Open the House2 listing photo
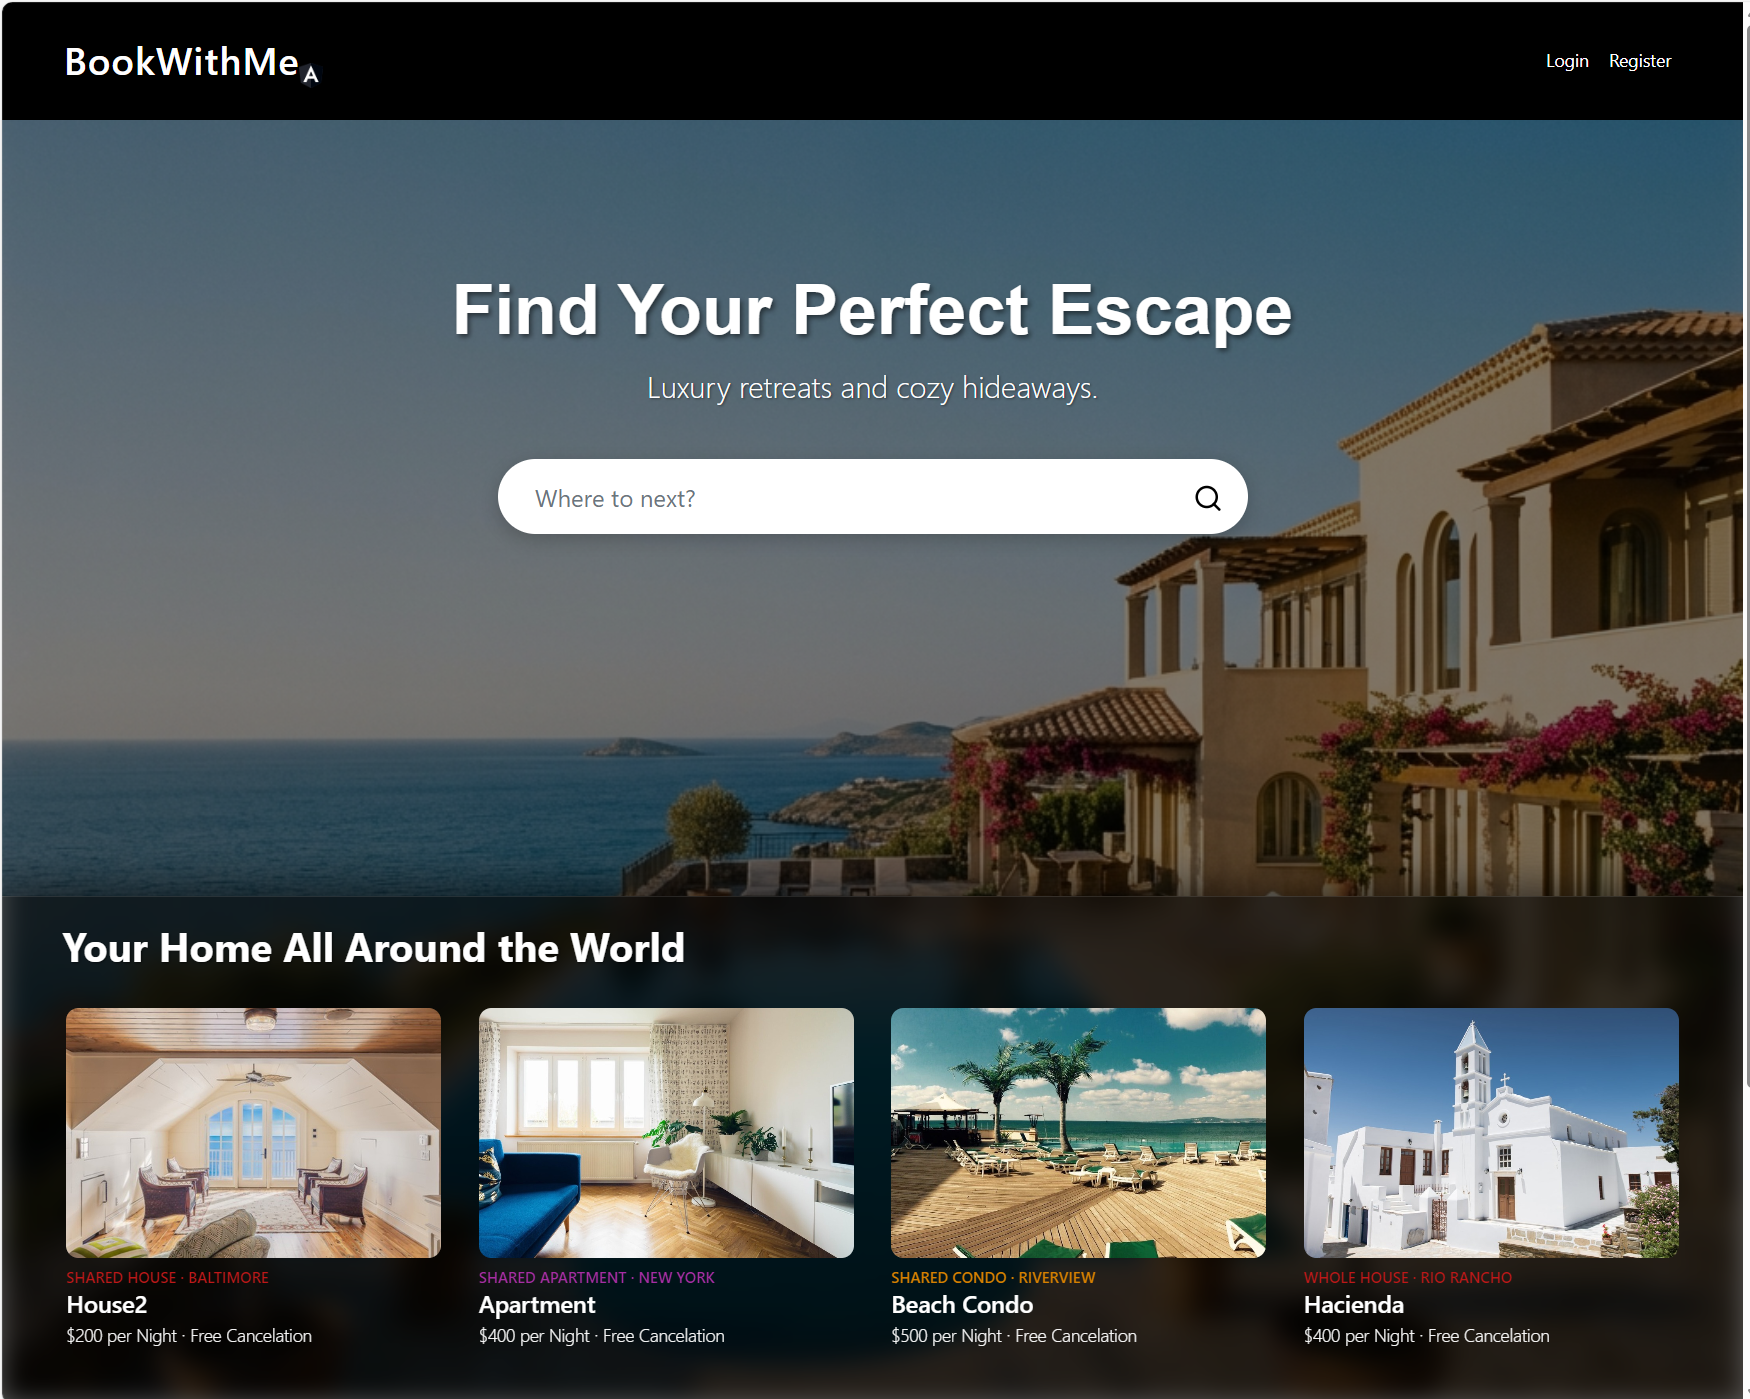The height and width of the screenshot is (1399, 1750). 253,1132
